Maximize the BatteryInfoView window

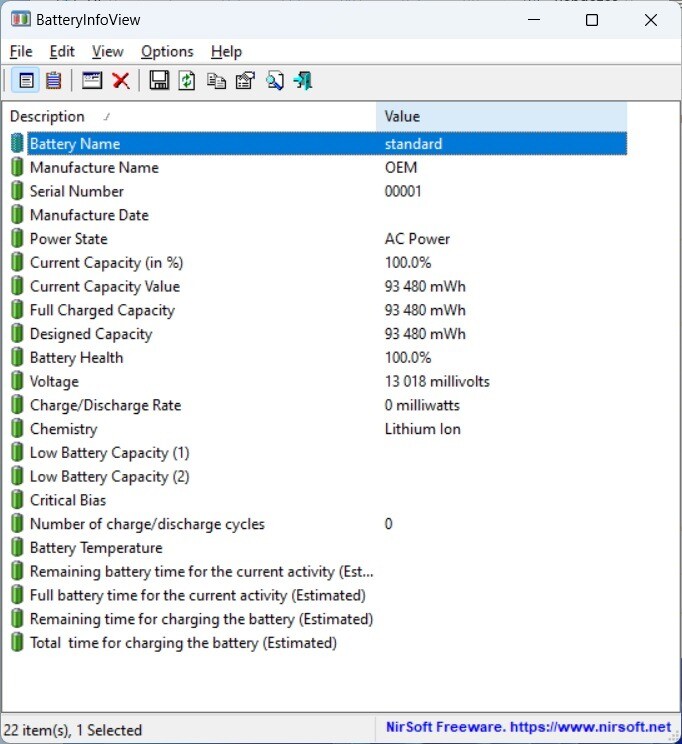pyautogui.click(x=592, y=20)
